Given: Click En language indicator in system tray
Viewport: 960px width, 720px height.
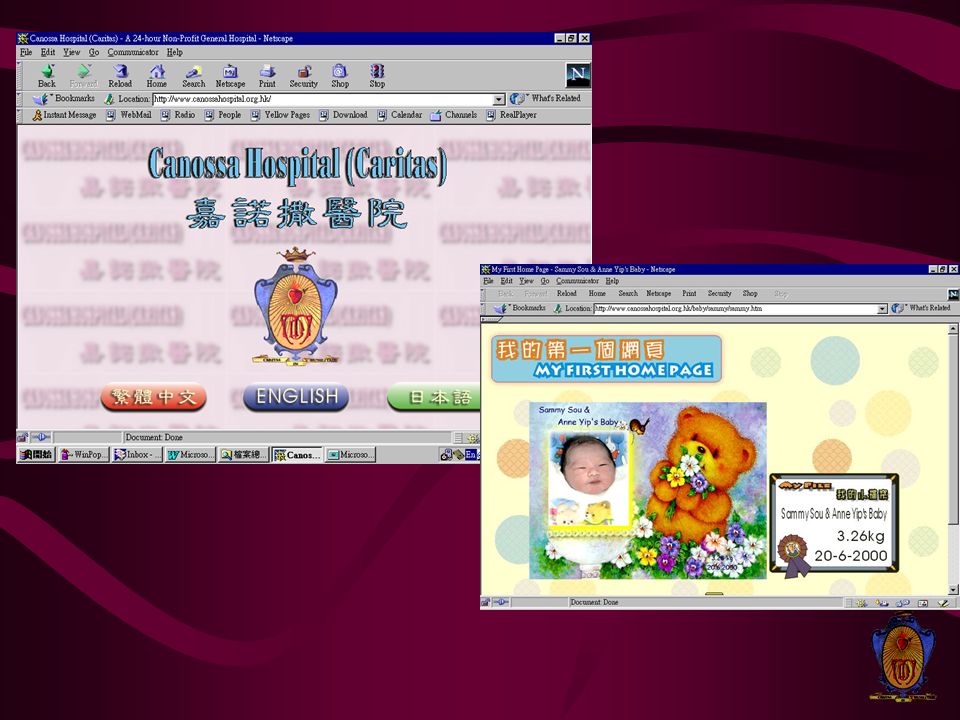Looking at the screenshot, I should [470, 454].
